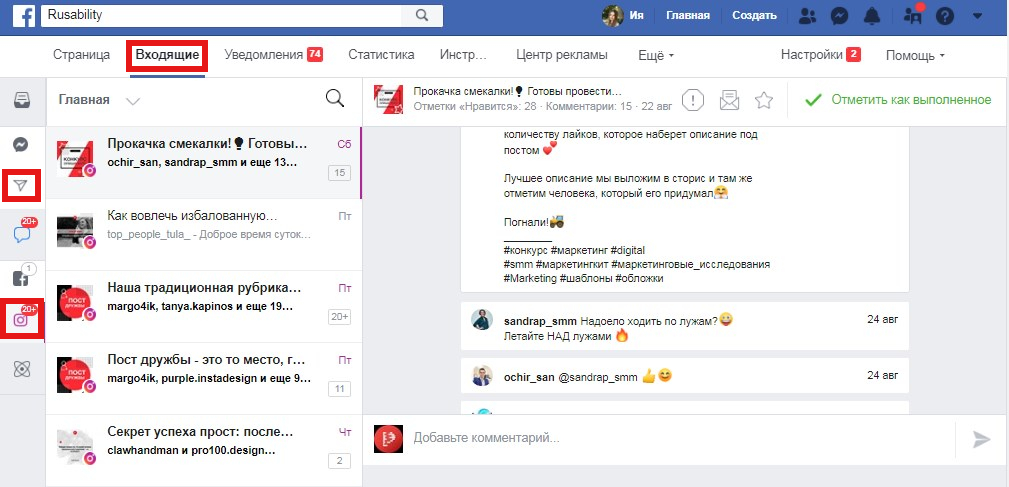
Task: Select the Facebook comments icon in the sidebar
Action: point(21,278)
